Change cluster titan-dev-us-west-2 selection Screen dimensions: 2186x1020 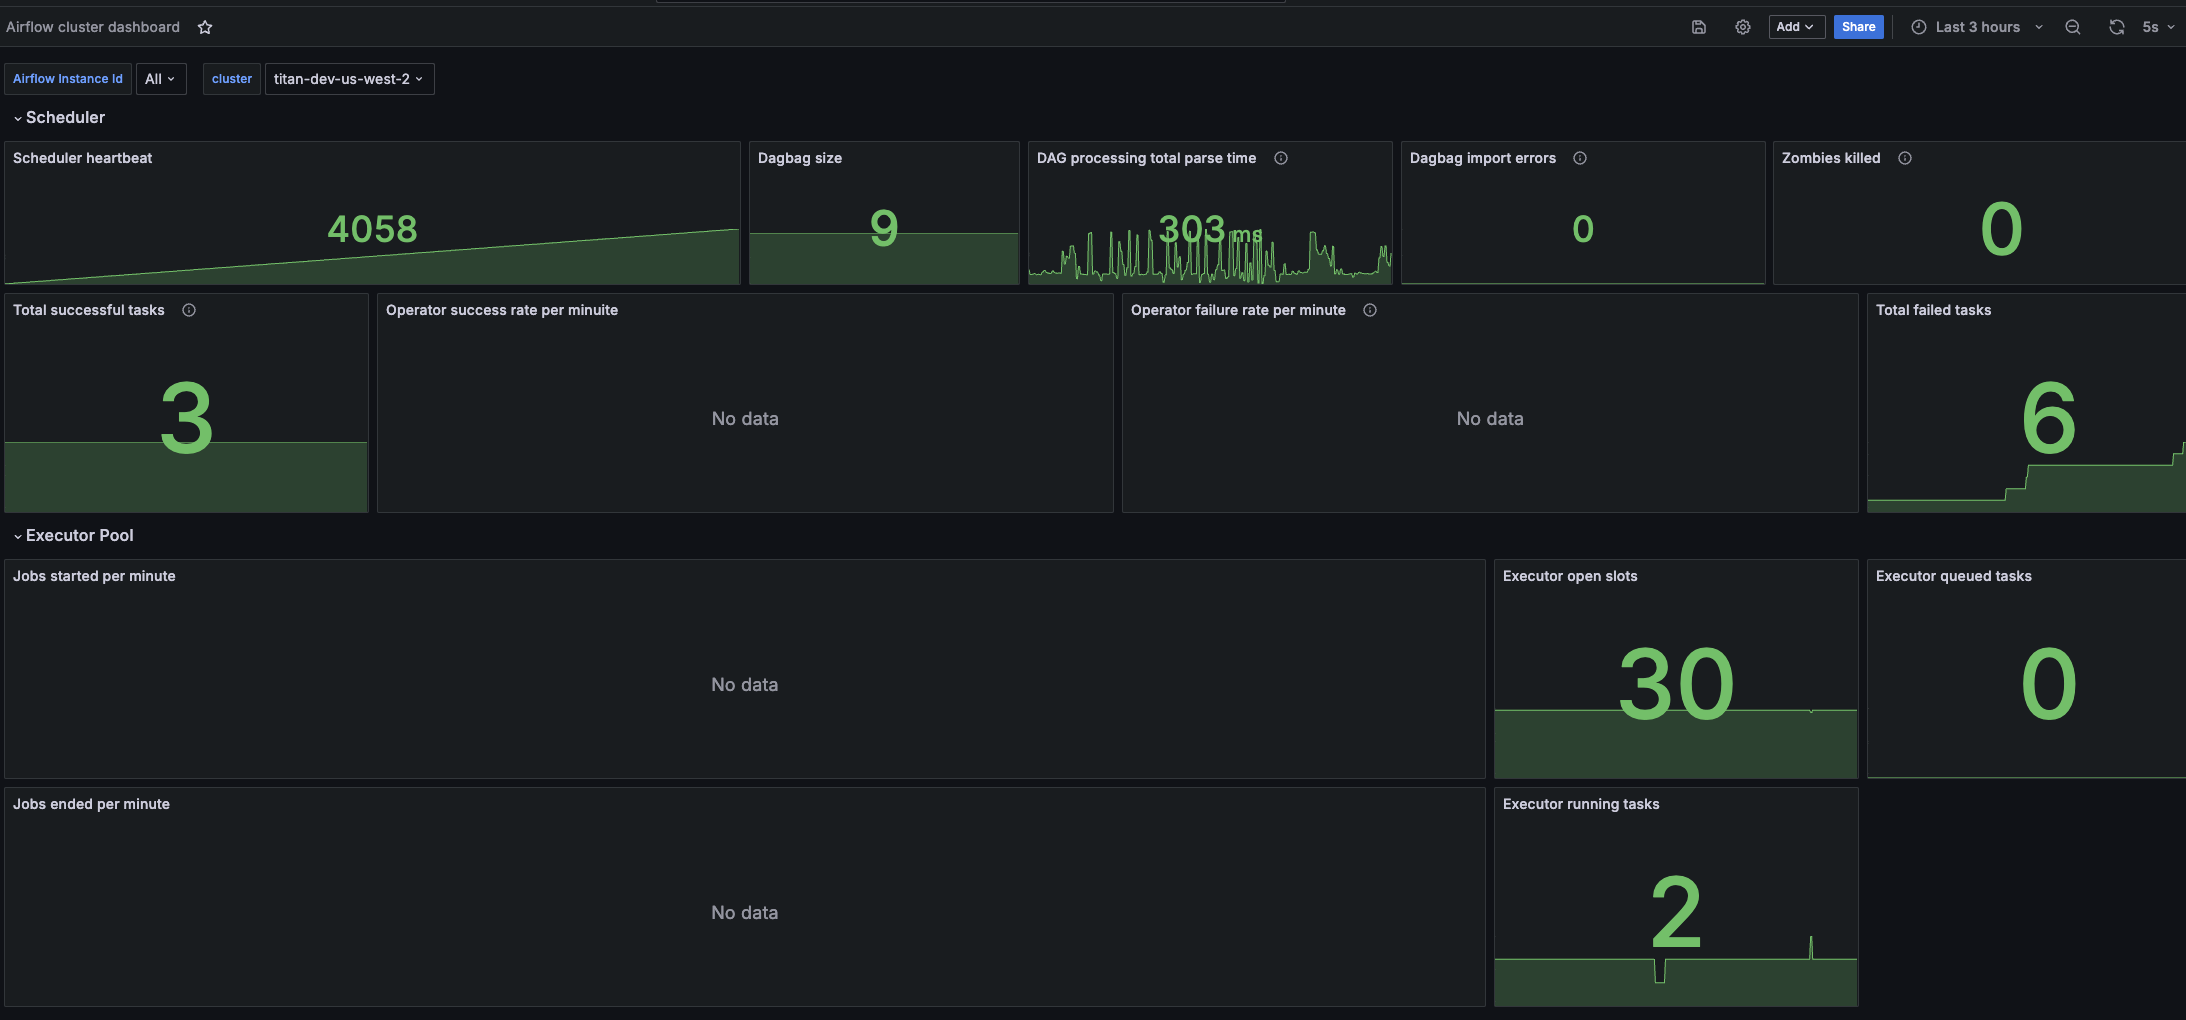349,79
